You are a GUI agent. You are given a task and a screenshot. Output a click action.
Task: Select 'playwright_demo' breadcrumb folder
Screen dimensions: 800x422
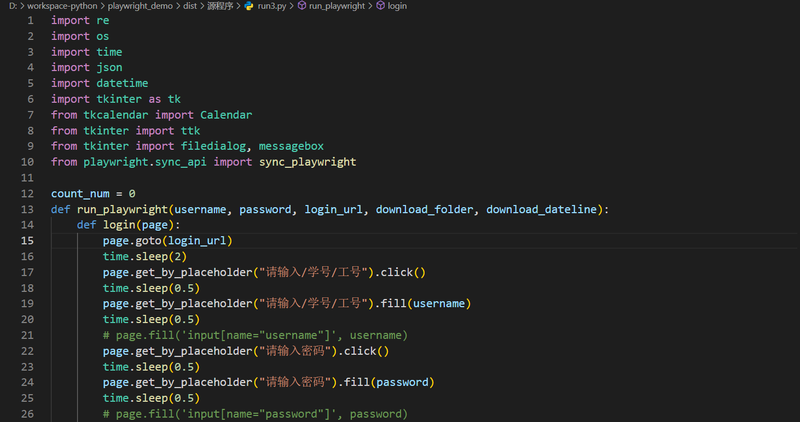[x=140, y=6]
